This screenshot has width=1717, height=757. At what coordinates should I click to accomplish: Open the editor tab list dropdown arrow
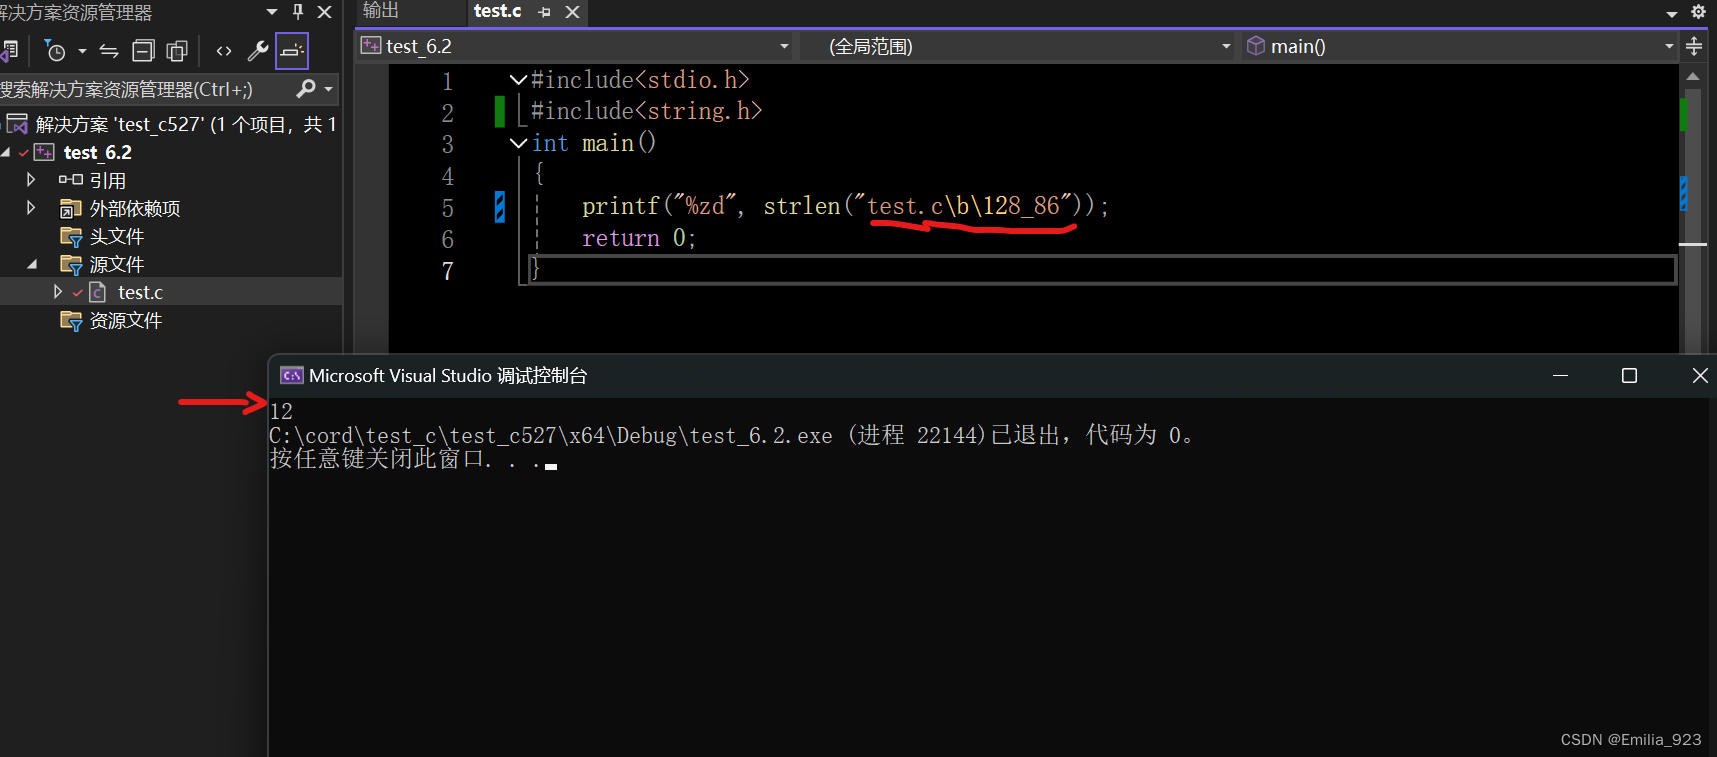(1672, 13)
